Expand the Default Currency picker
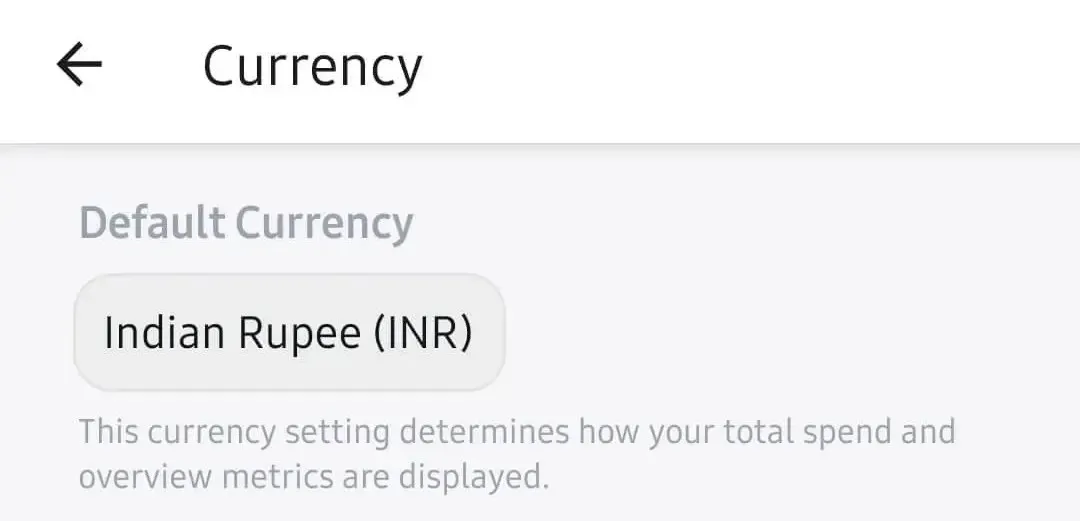Screen dimensions: 1080x521 tap(289, 333)
